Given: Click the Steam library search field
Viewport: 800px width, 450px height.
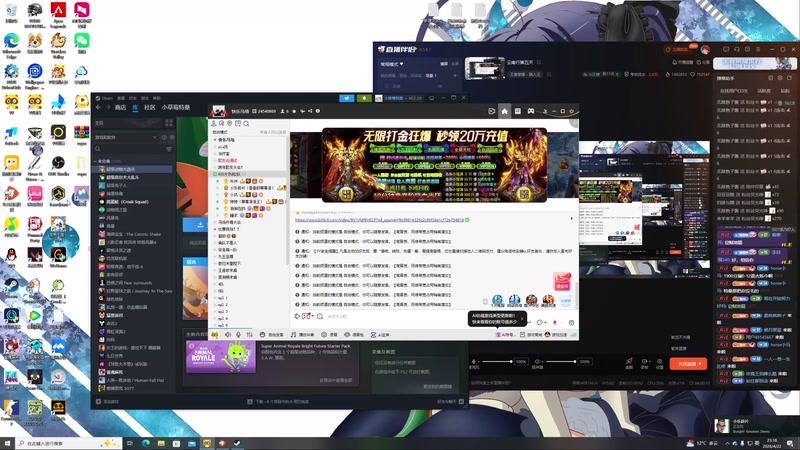Looking at the screenshot, I should click(x=129, y=149).
